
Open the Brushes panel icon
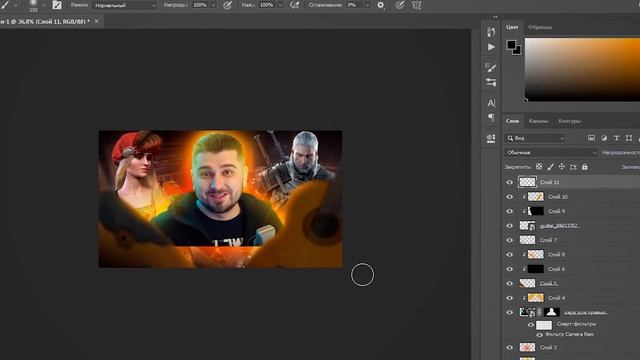pos(491,67)
